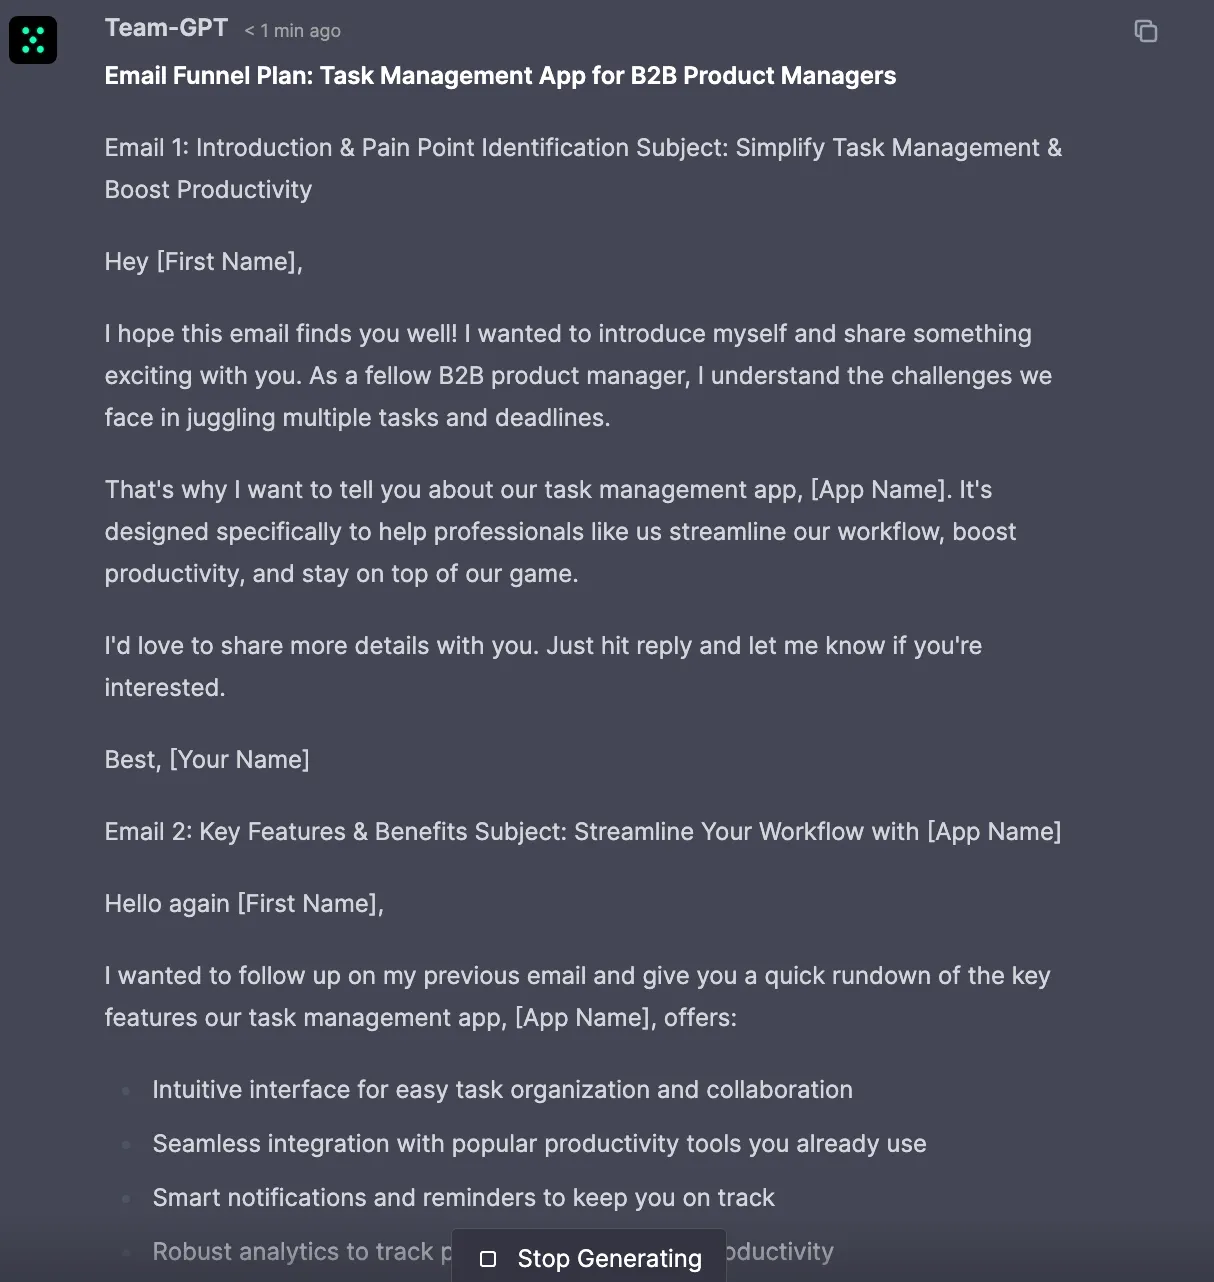This screenshot has width=1214, height=1282.
Task: Click the 'Smart notifications' list entry
Action: pyautogui.click(x=463, y=1197)
